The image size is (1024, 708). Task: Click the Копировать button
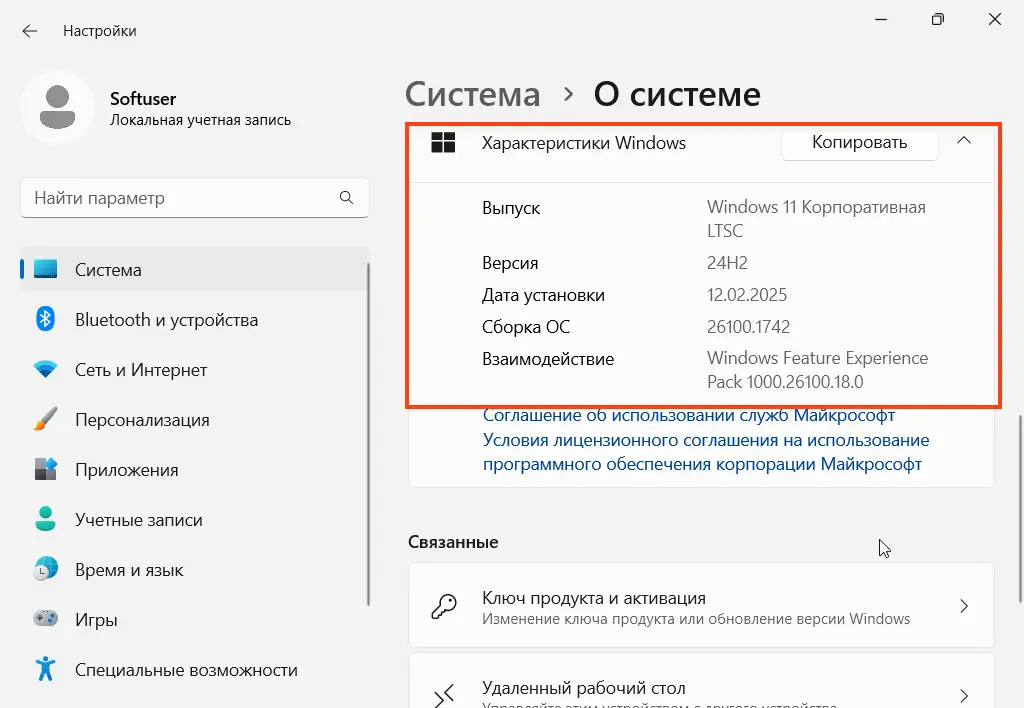click(x=859, y=142)
